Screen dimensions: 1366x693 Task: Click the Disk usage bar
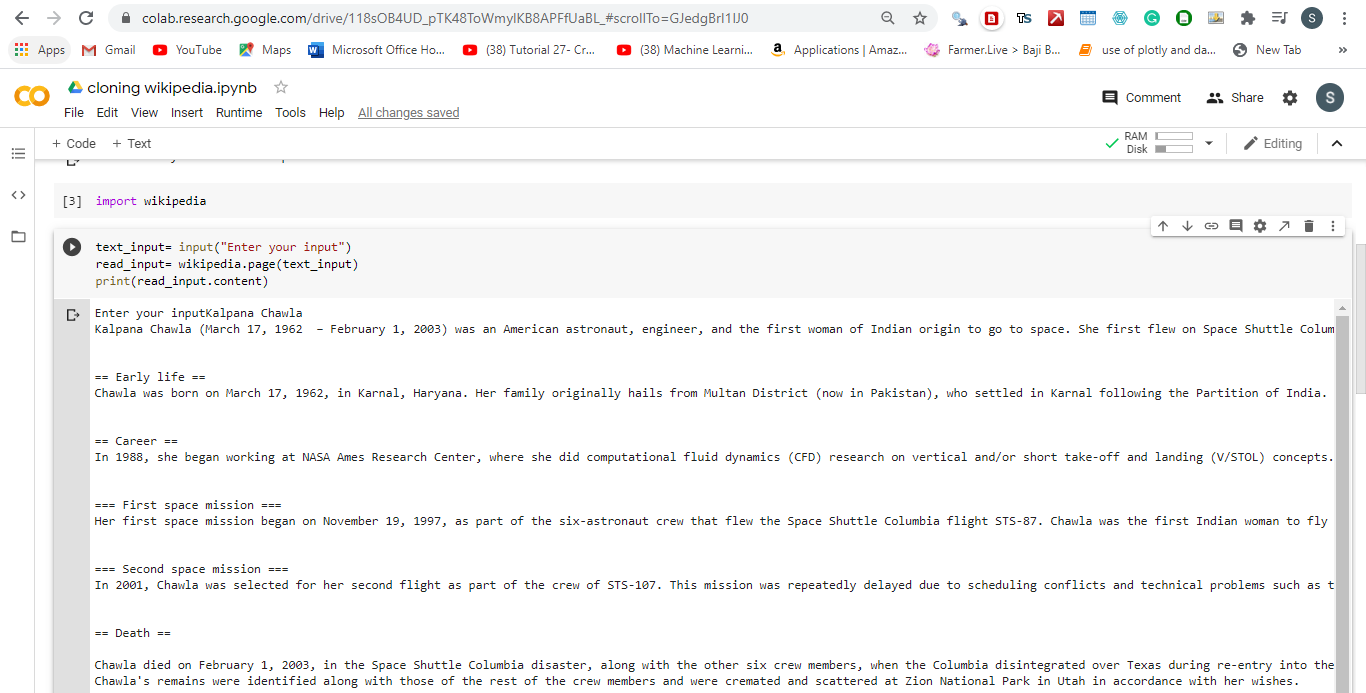coord(1174,149)
